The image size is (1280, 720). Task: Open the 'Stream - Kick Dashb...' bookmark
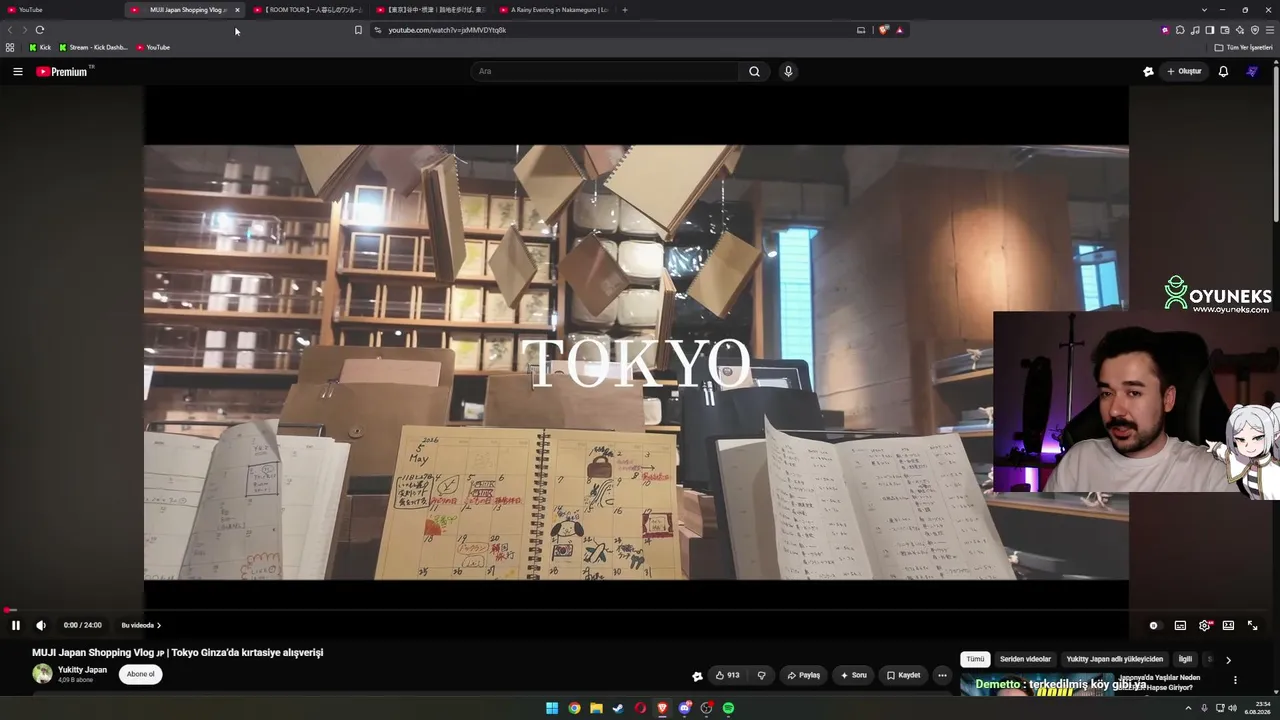point(93,47)
